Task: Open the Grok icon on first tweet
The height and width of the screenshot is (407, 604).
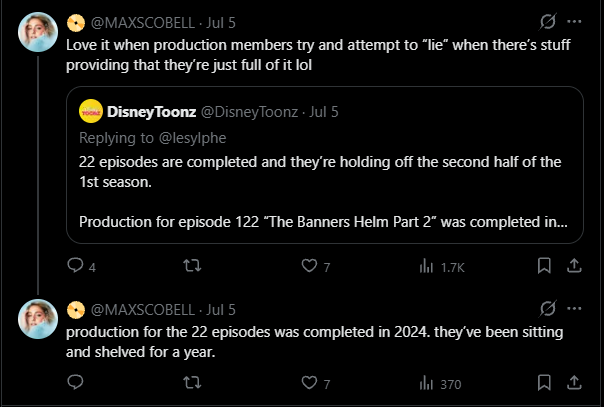Action: click(x=547, y=22)
